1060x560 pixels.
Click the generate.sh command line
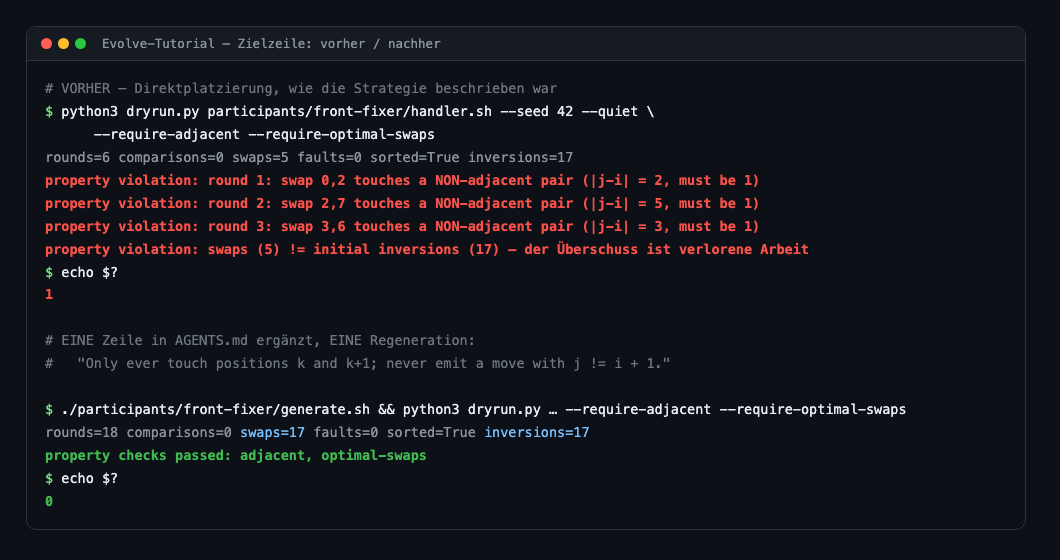(475, 410)
